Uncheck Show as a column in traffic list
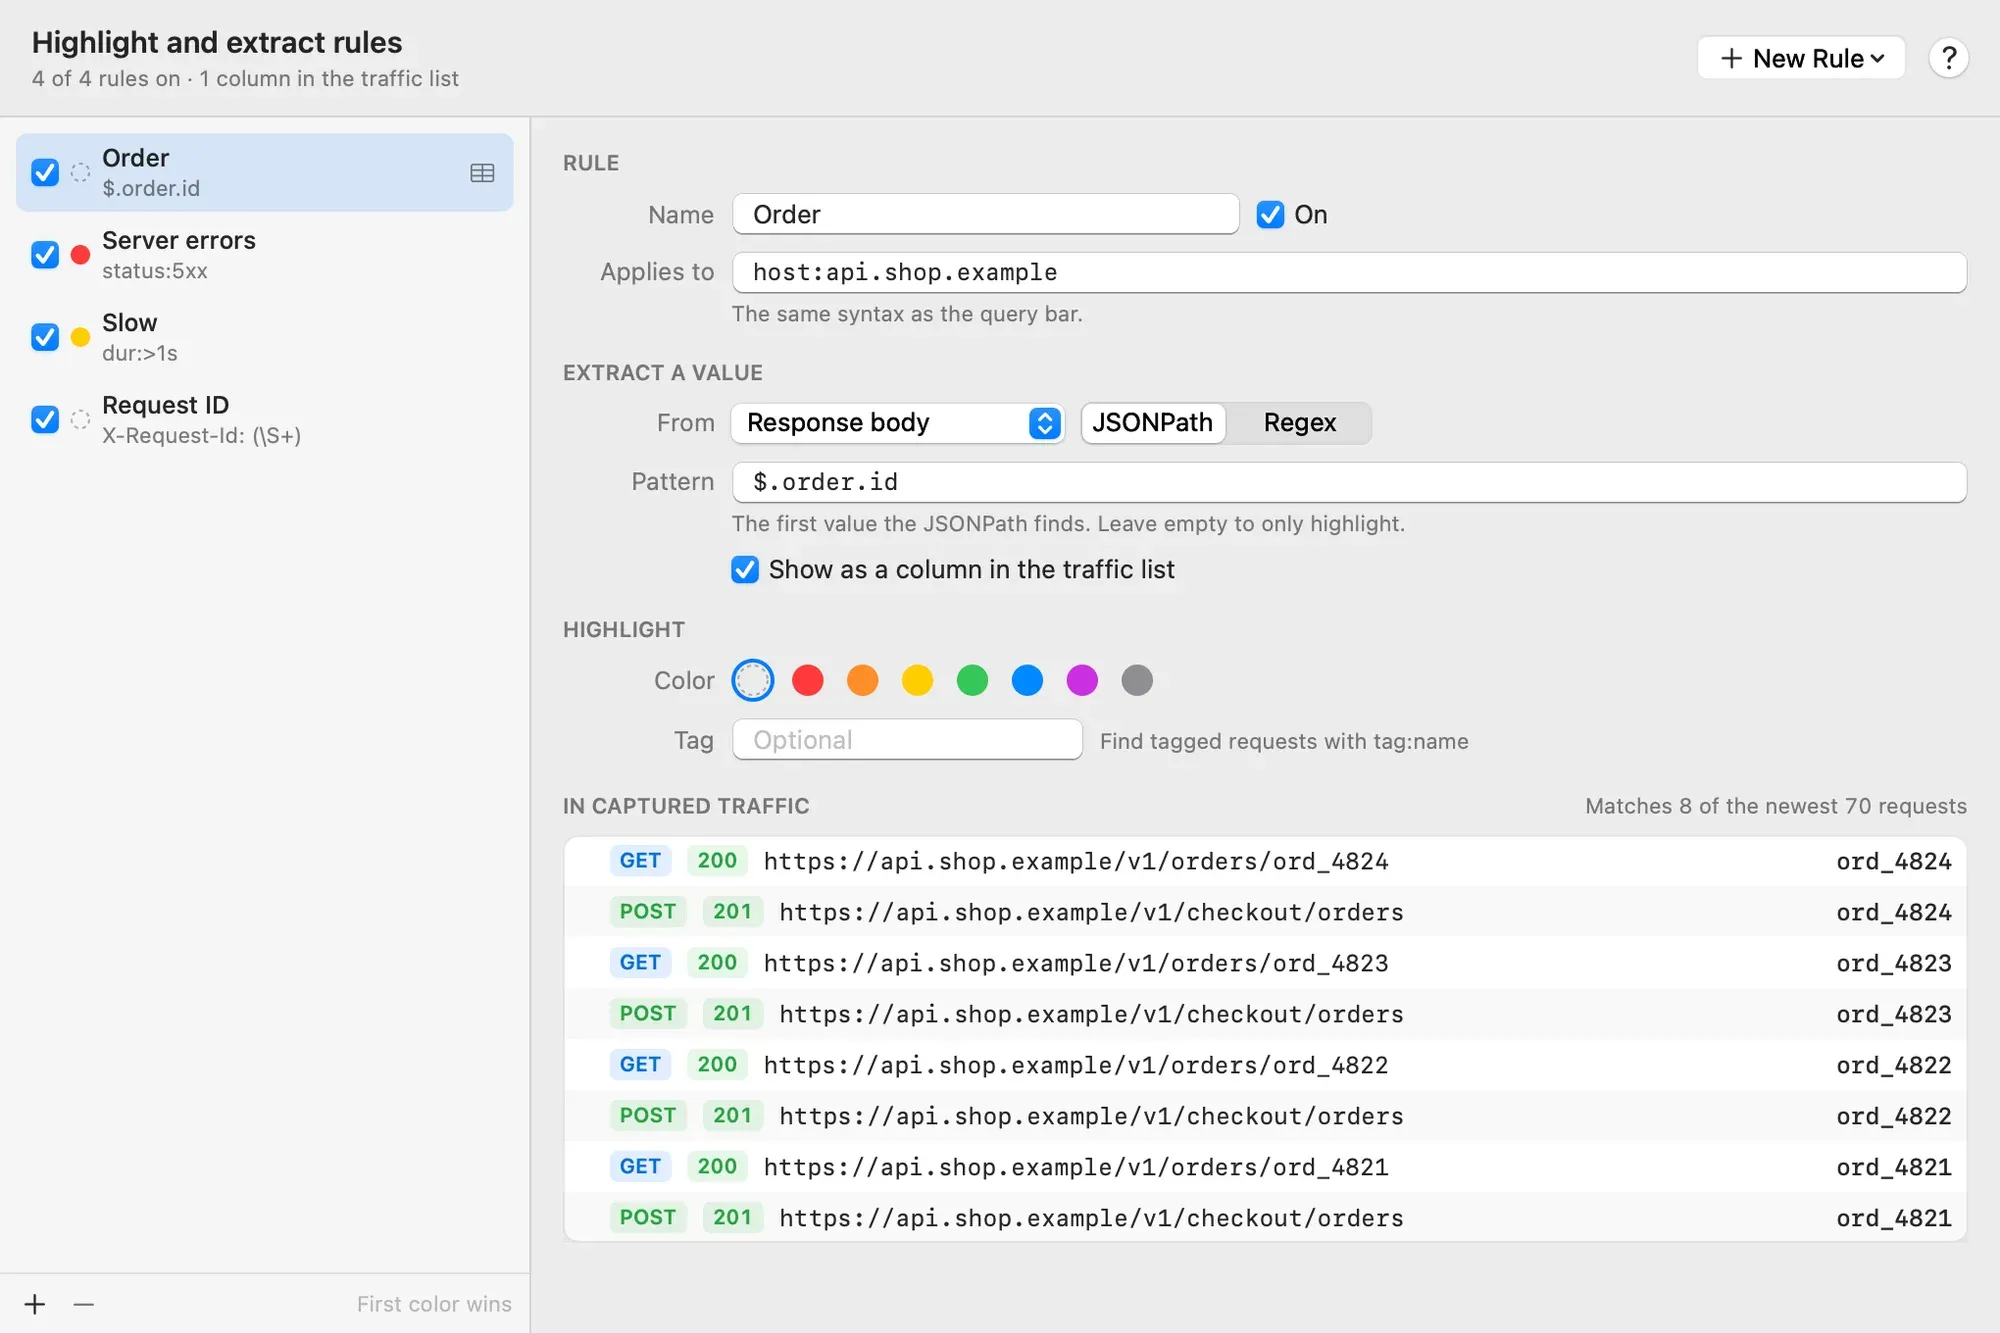 click(x=745, y=569)
